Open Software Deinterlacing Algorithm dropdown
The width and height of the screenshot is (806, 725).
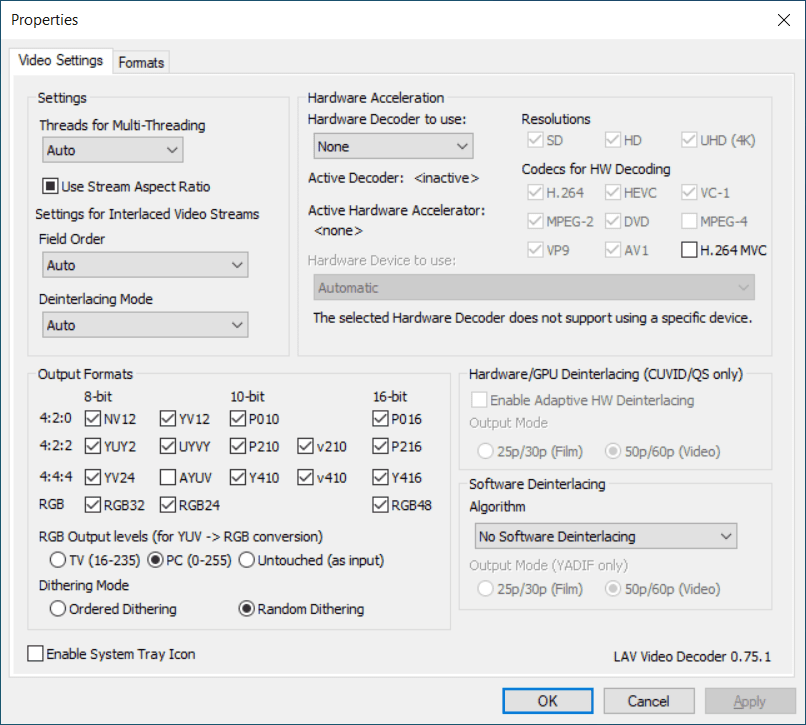[605, 536]
